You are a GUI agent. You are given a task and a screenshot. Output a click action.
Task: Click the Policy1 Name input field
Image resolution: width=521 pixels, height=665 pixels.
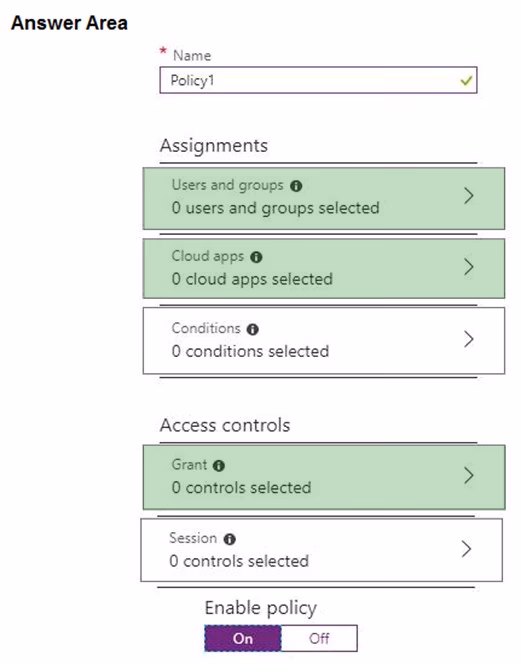318,80
